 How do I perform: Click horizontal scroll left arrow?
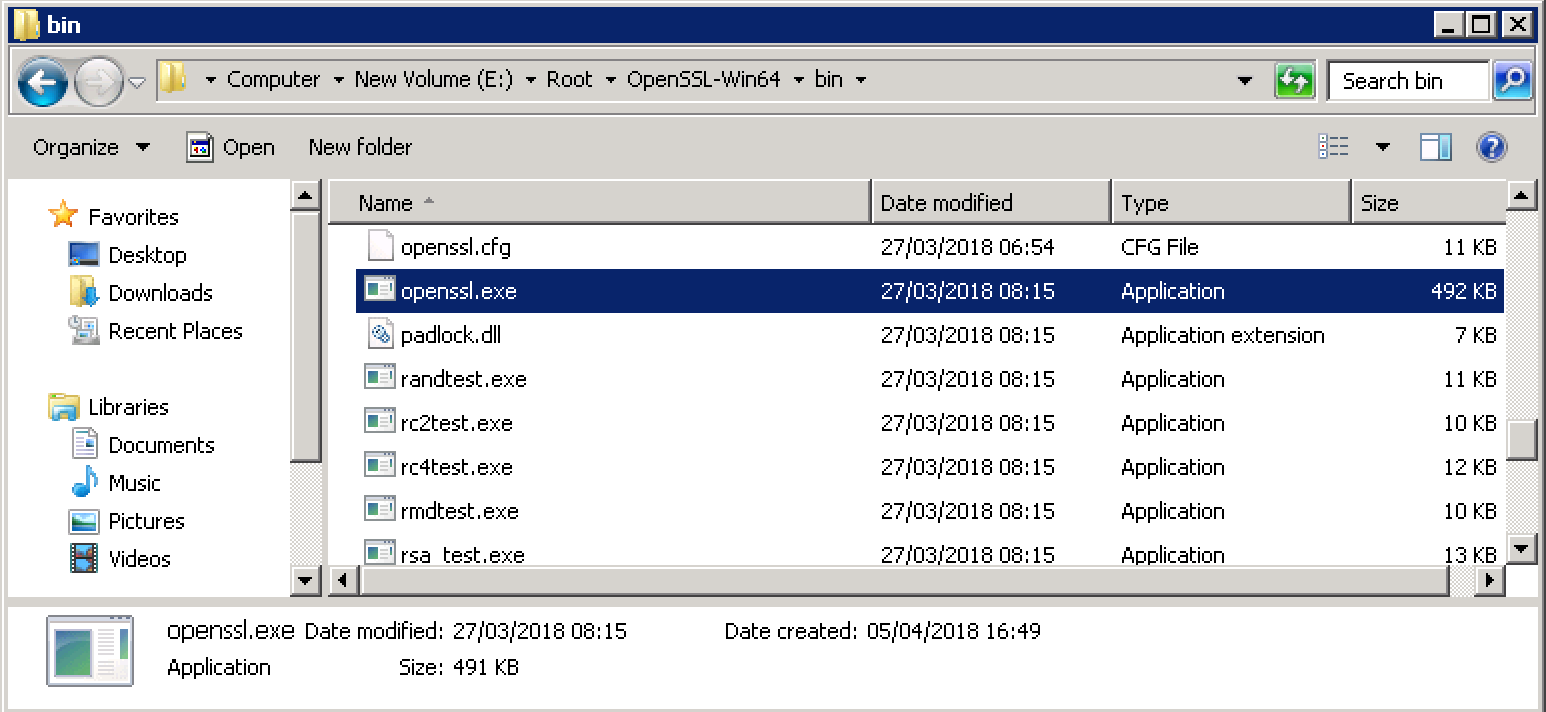click(343, 579)
